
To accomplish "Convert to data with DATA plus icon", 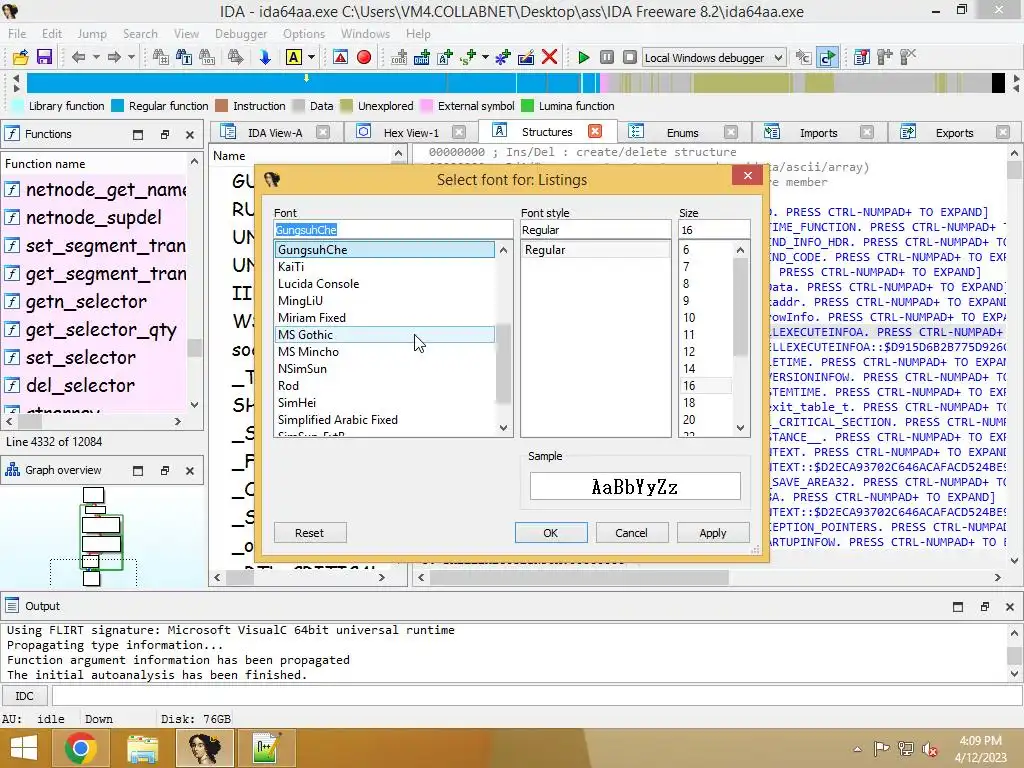I will (422, 57).
